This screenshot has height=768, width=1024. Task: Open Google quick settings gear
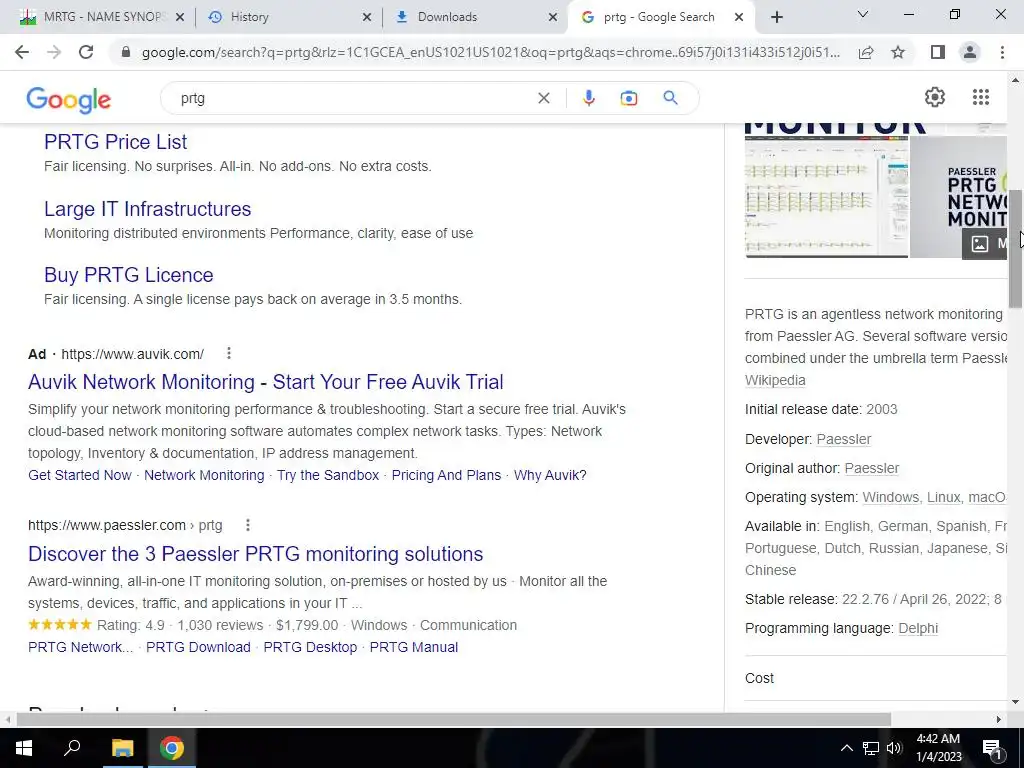[x=935, y=97]
